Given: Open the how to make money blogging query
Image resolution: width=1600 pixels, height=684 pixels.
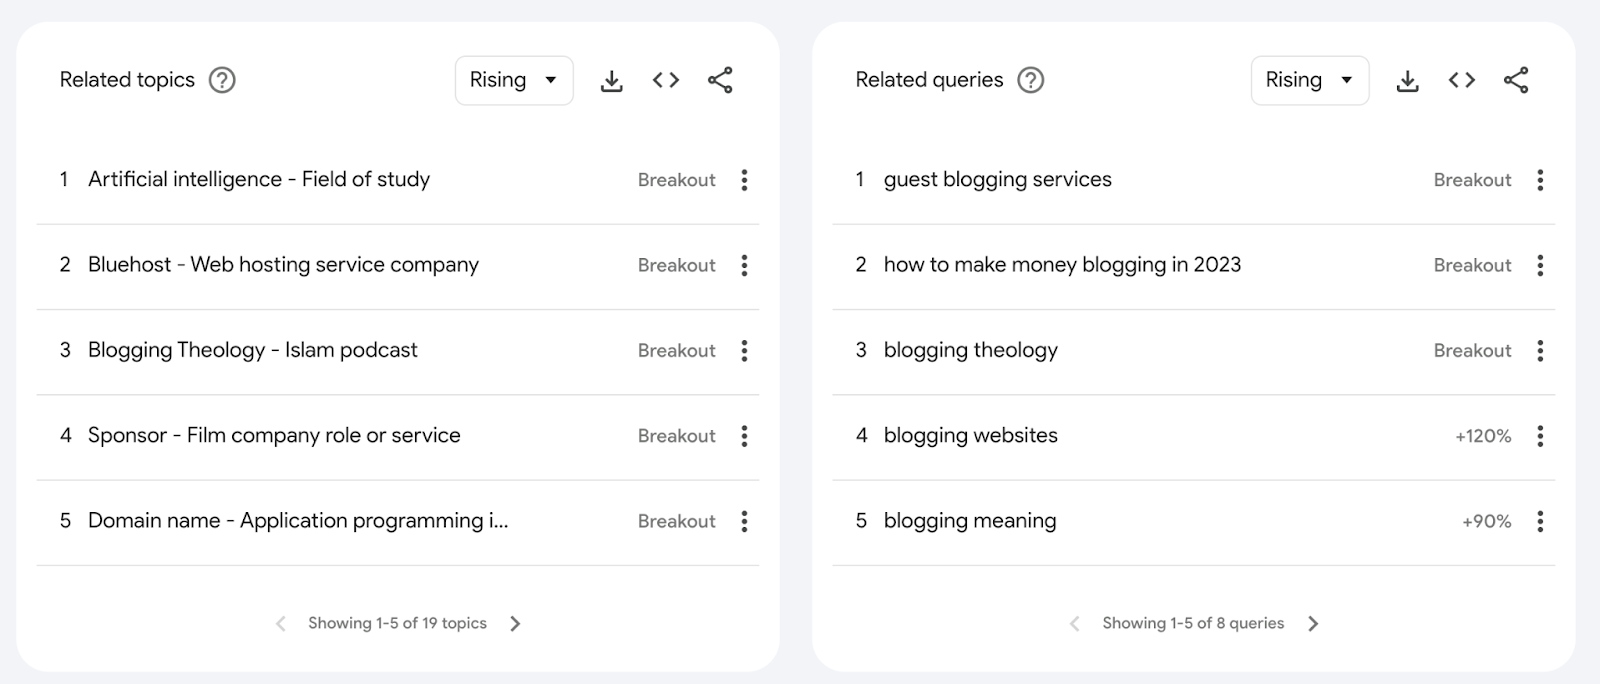Looking at the screenshot, I should tap(1062, 265).
